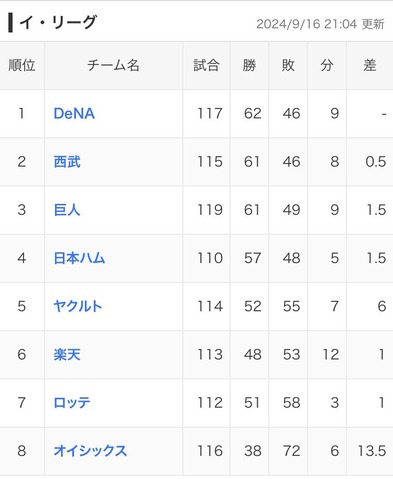The height and width of the screenshot is (479, 393).
Task: Click the 勝 column header
Action: tap(249, 65)
